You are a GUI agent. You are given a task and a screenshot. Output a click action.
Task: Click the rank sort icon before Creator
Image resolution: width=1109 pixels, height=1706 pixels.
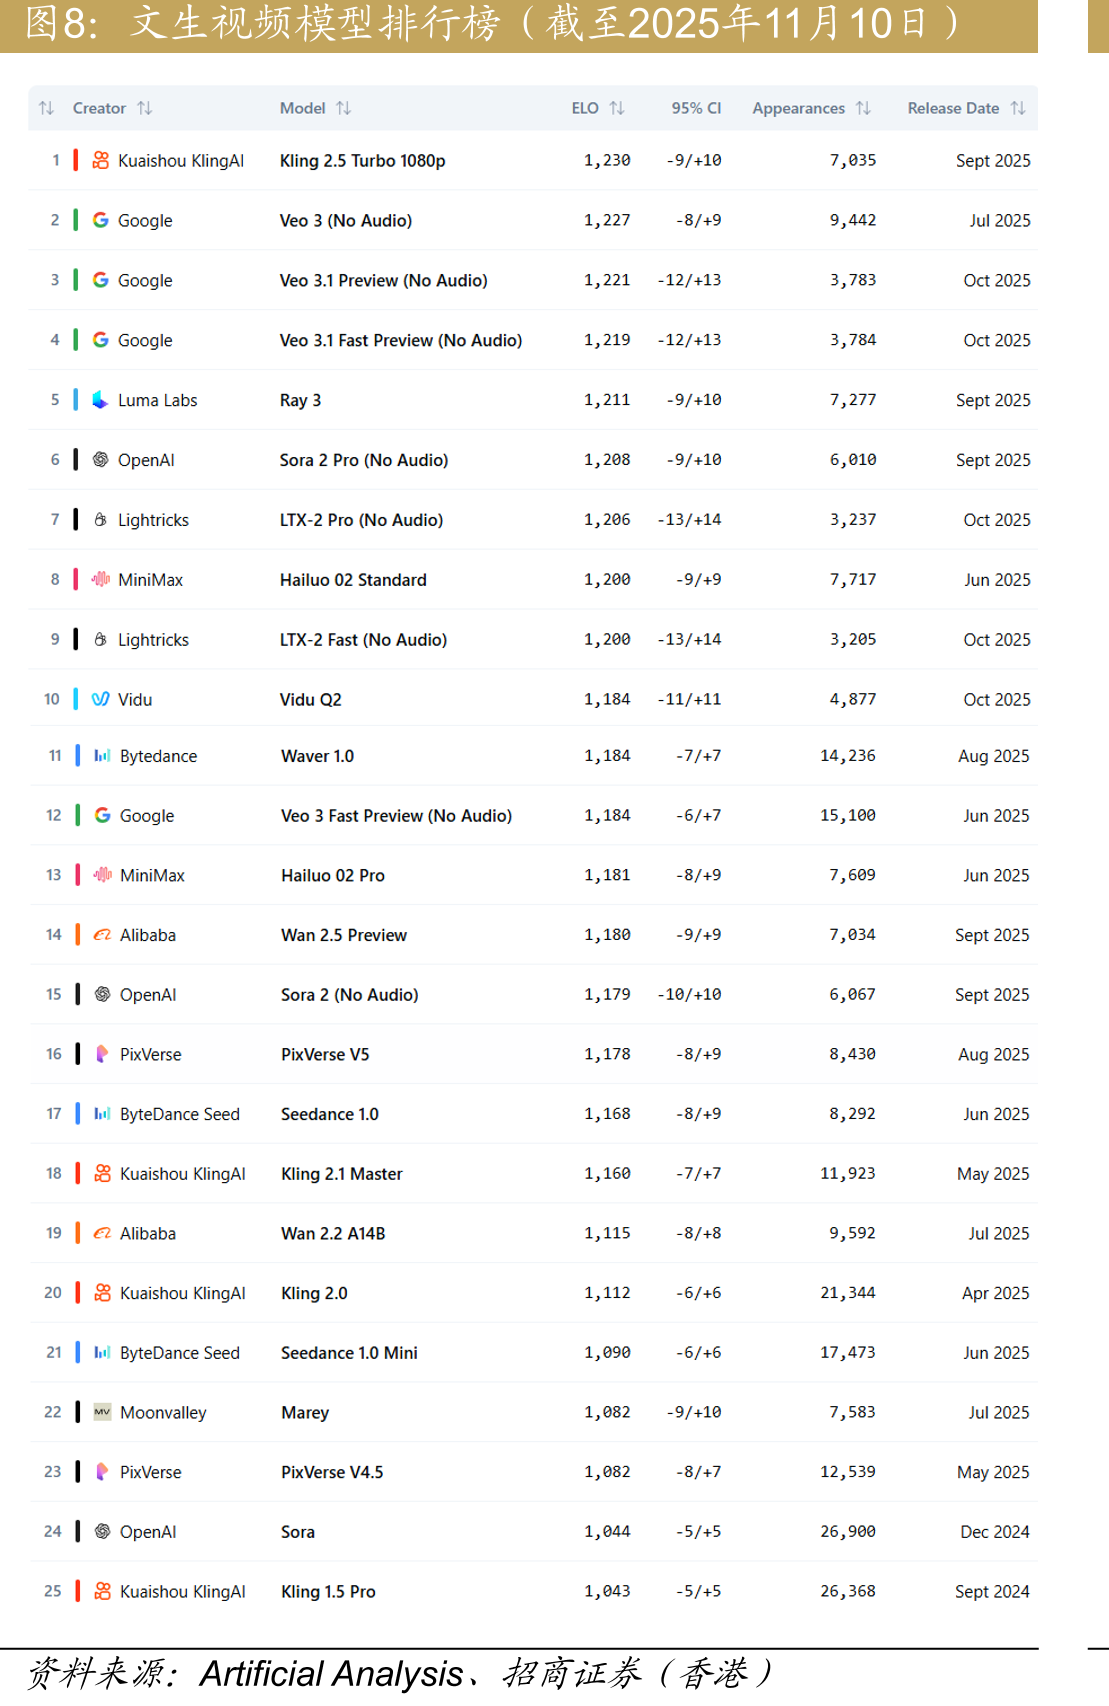46,108
